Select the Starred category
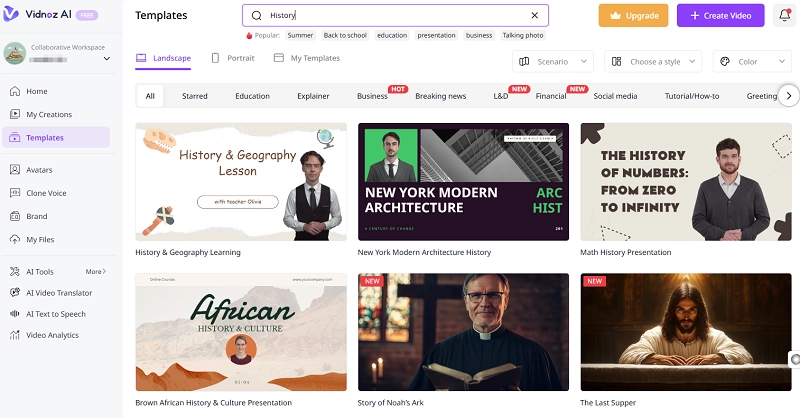 [x=195, y=96]
